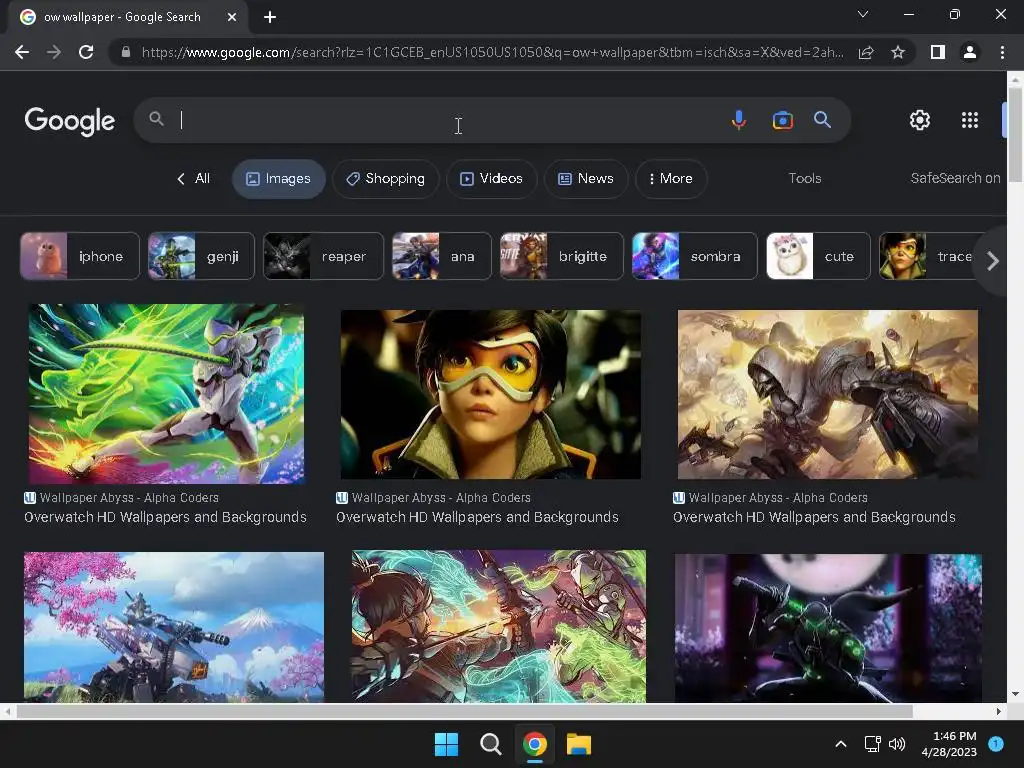Open the Google apps grid

click(970, 120)
